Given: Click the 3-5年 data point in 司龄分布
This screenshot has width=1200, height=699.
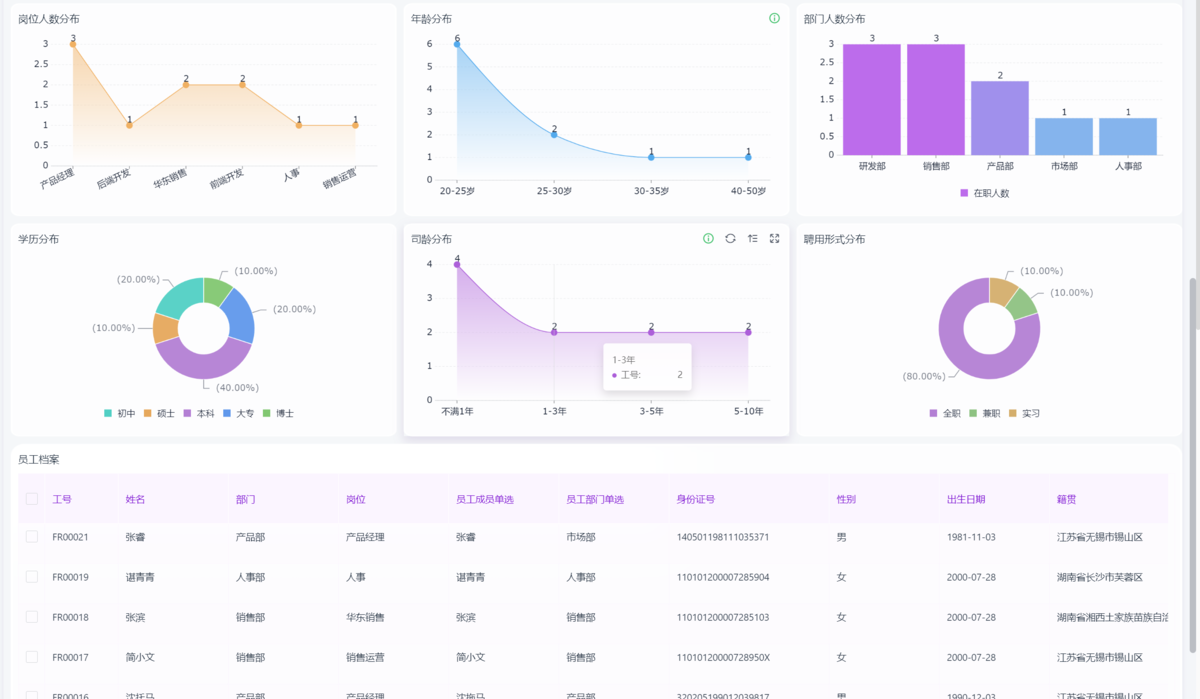Looking at the screenshot, I should 651,332.
